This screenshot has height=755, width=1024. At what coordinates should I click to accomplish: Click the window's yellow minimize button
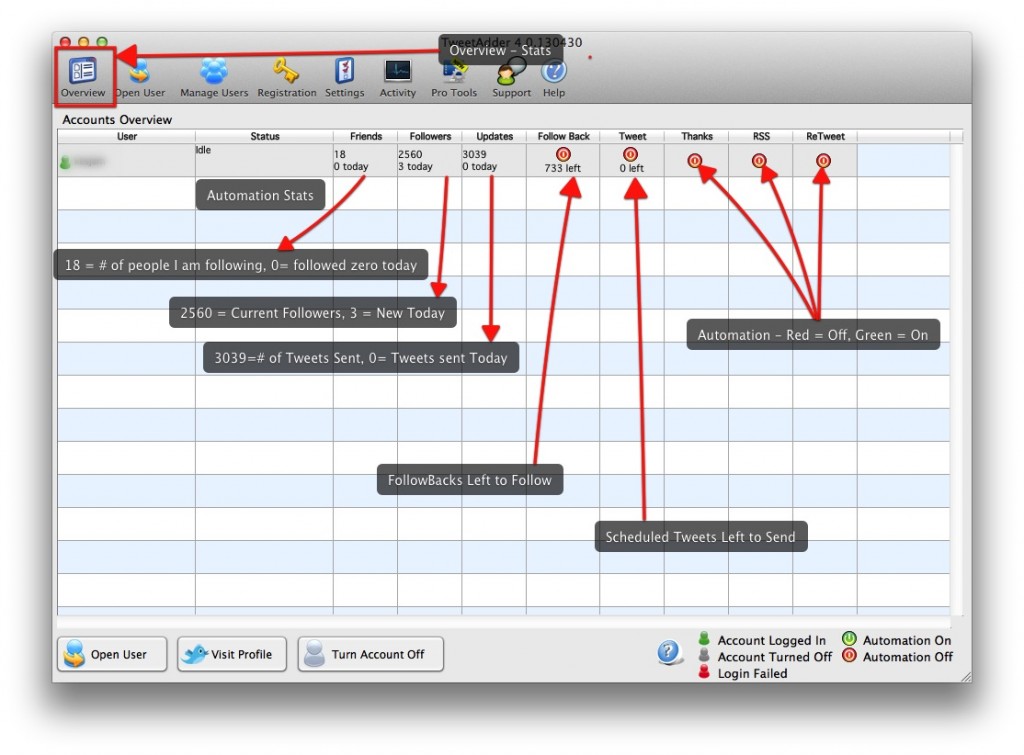(84, 42)
